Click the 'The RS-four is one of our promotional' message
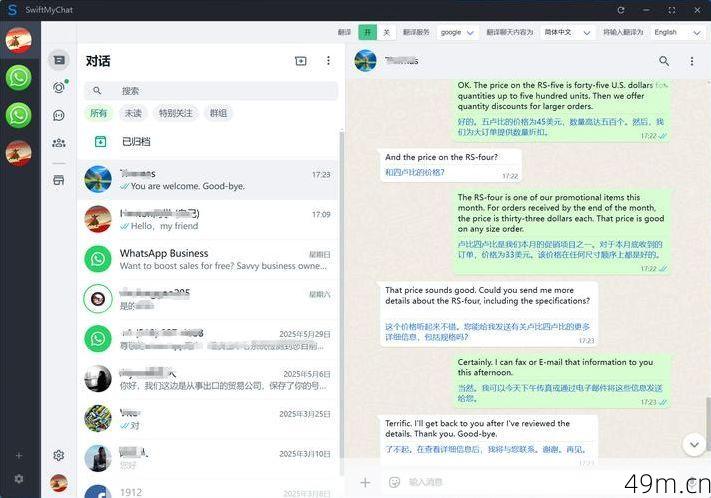The image size is (711, 498). [x=561, y=231]
